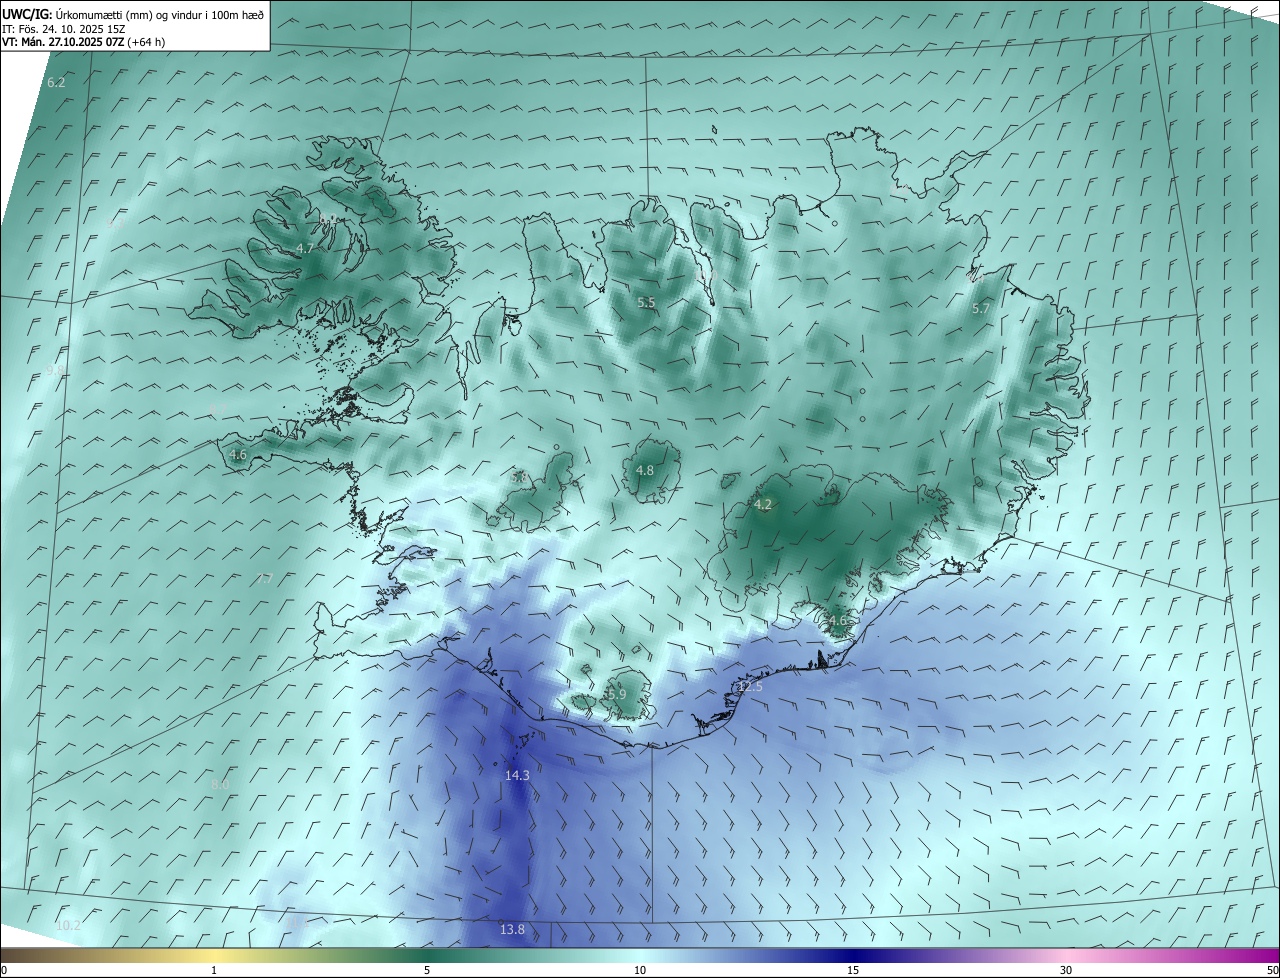Click the 4.2 value on Vatnajökull glacier
This screenshot has width=1280, height=978.
(763, 504)
